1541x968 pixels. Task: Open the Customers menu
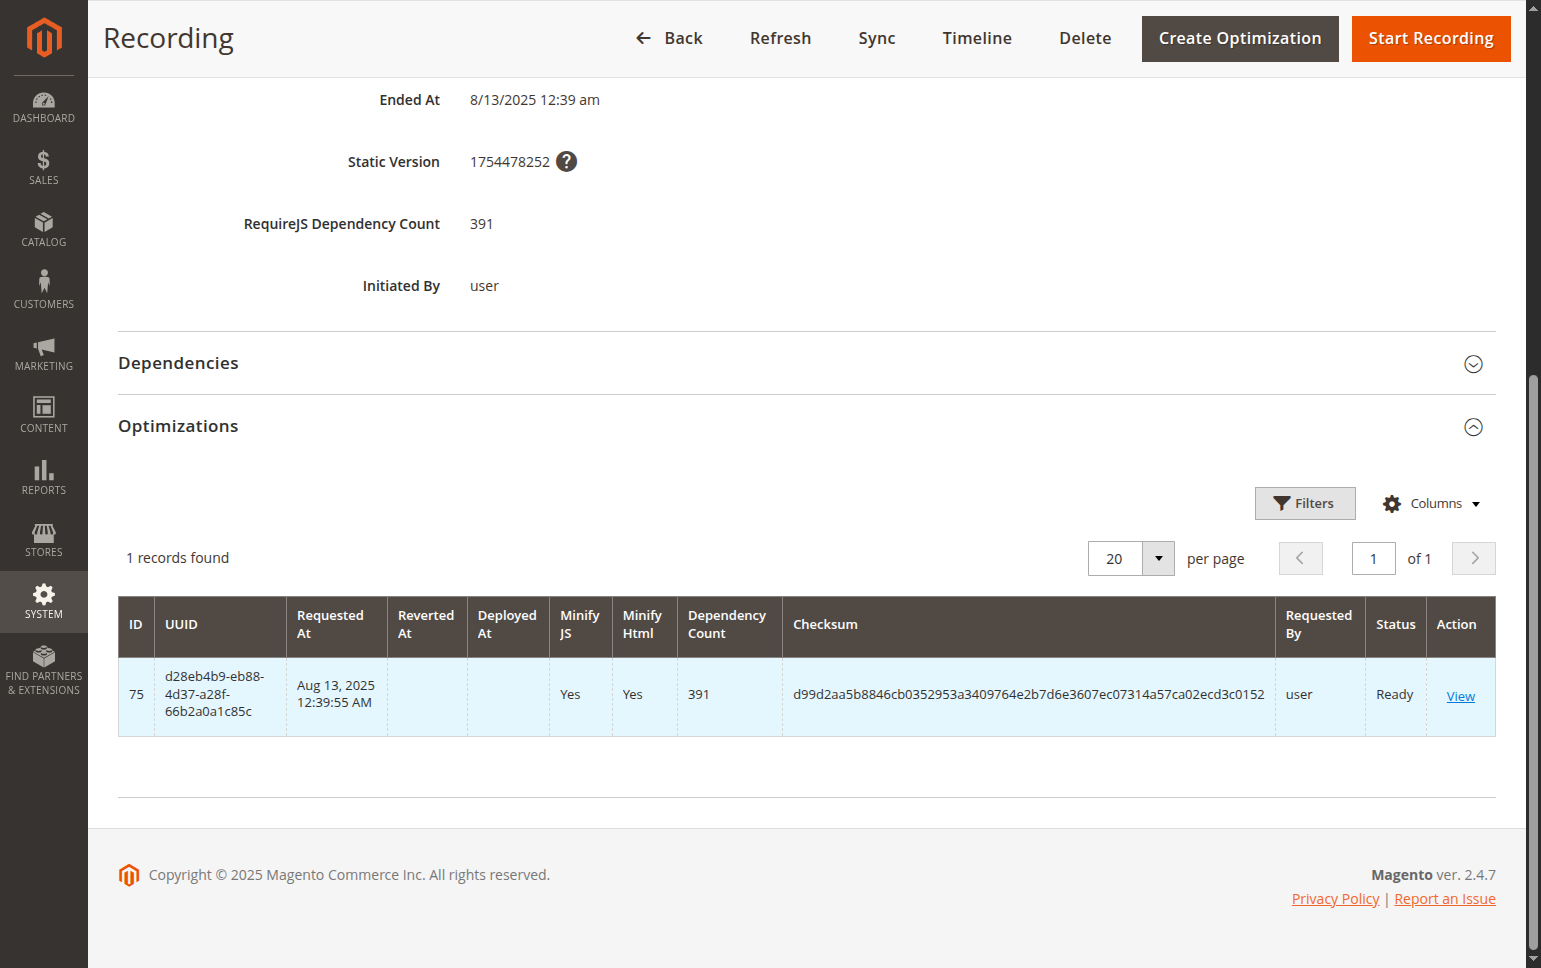(44, 292)
